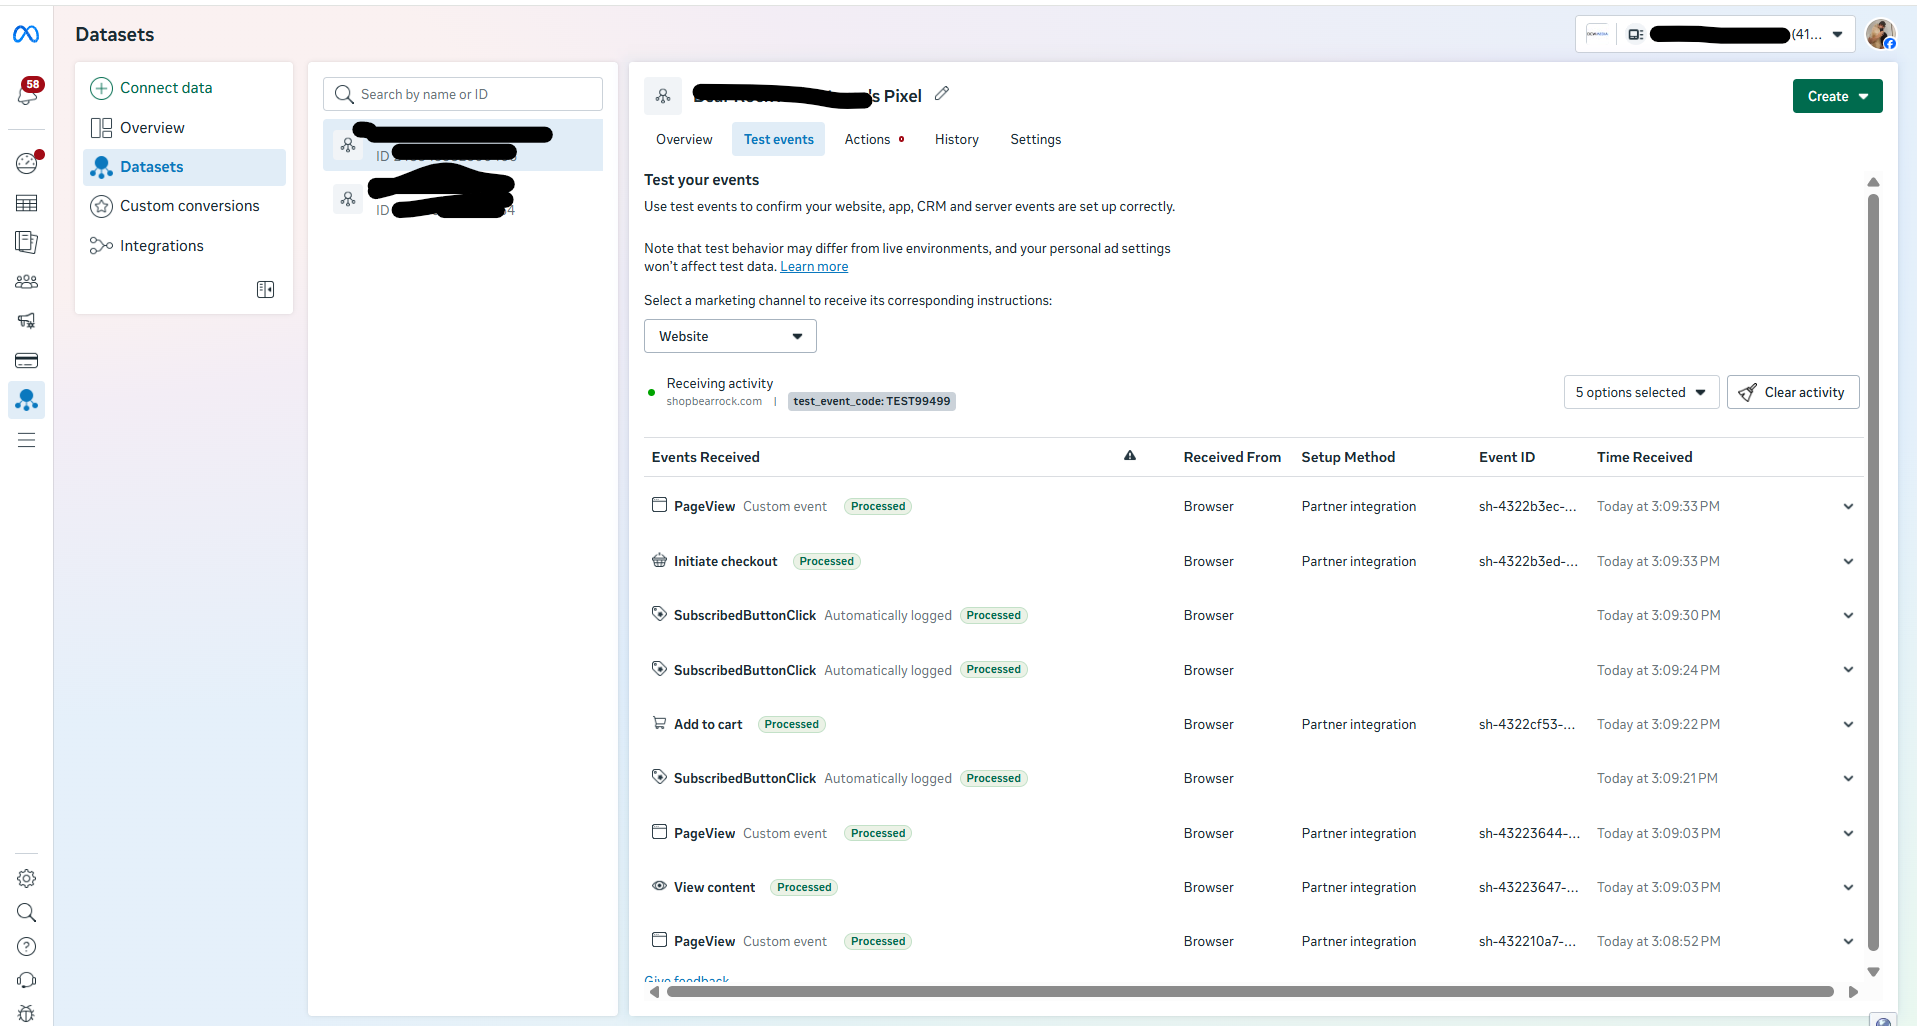The height and width of the screenshot is (1026, 1917).
Task: Open the help question mark icon
Action: coord(27,946)
